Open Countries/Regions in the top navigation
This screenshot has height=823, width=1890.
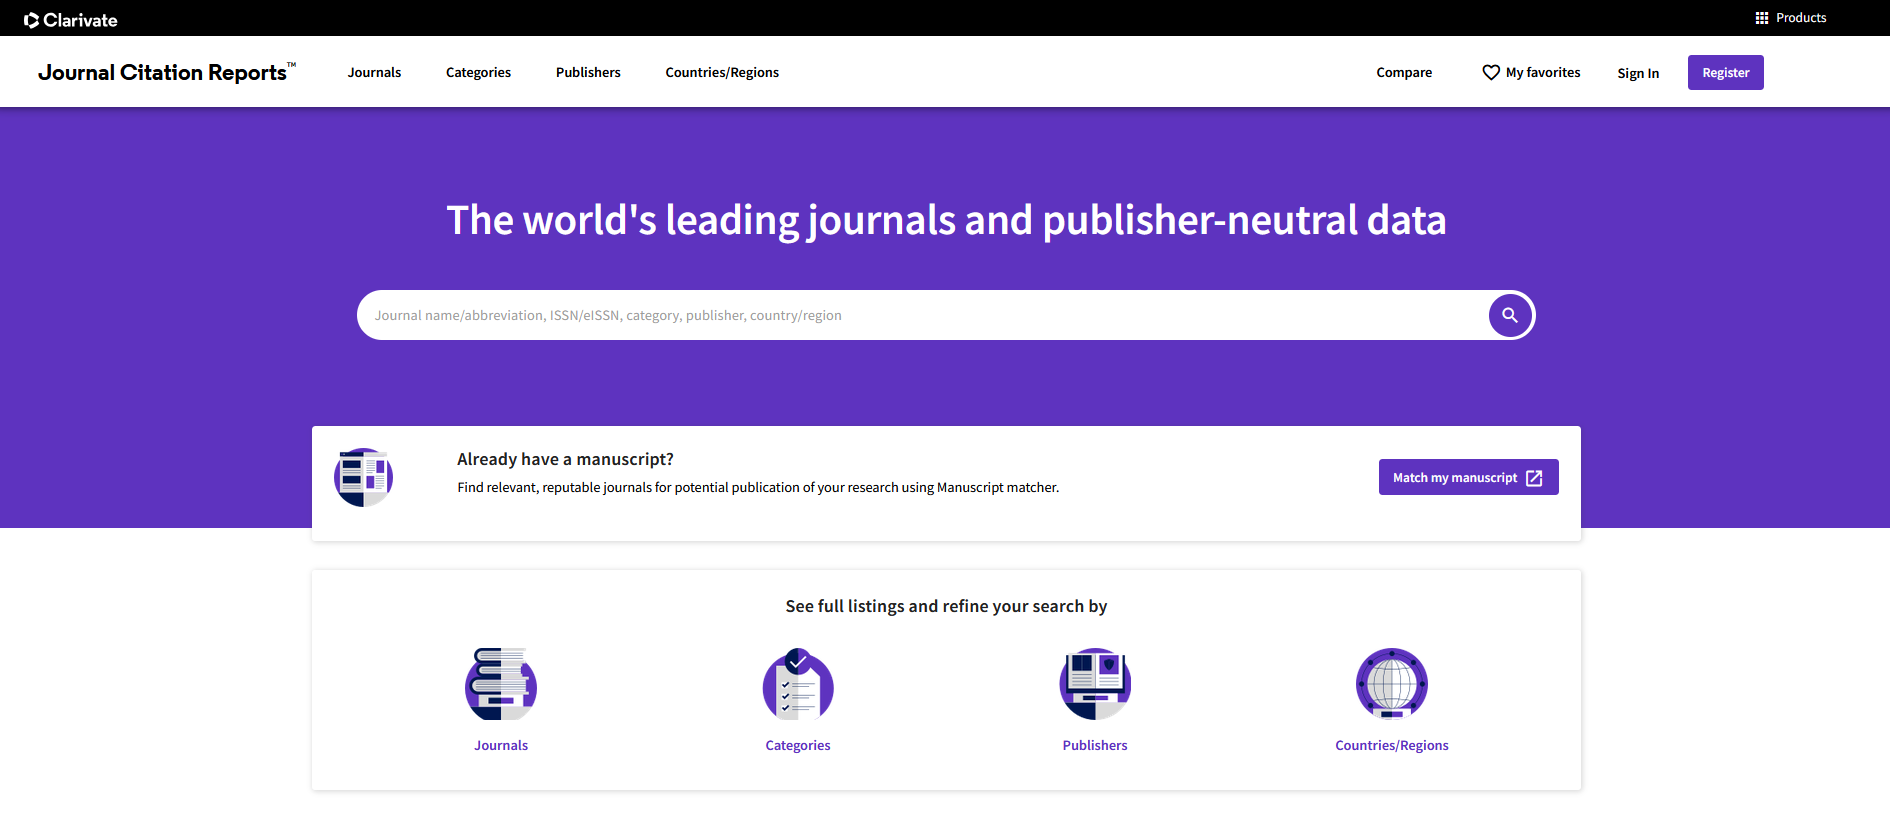(x=722, y=72)
